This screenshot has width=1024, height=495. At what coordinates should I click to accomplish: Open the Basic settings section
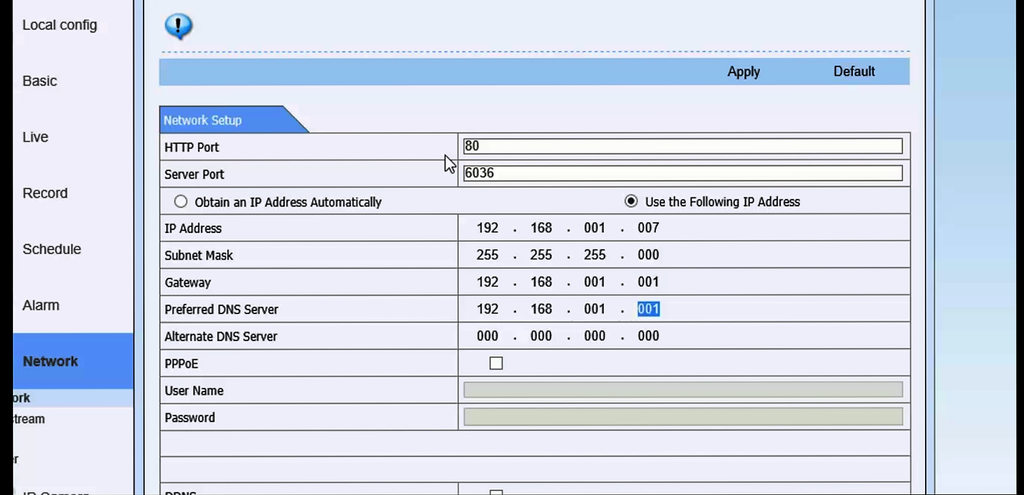click(39, 81)
